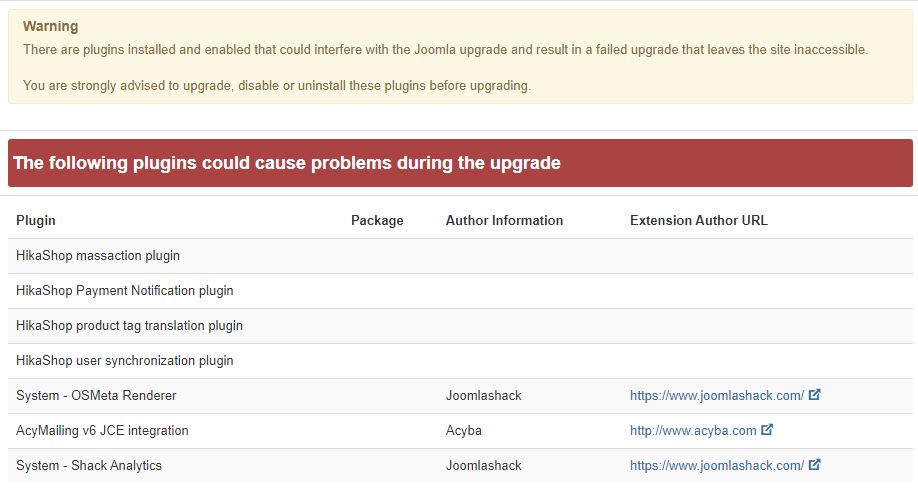Select HikaShop user synchronization plugin row

tap(125, 361)
